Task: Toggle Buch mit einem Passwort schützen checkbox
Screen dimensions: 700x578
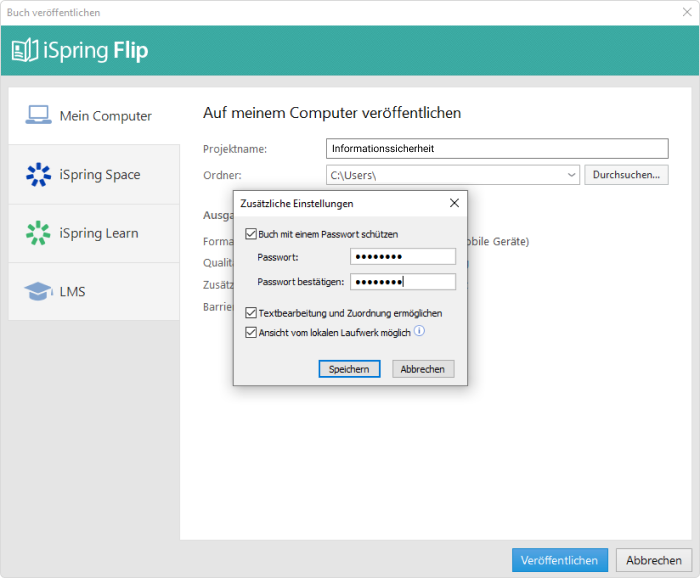Action: coord(251,234)
